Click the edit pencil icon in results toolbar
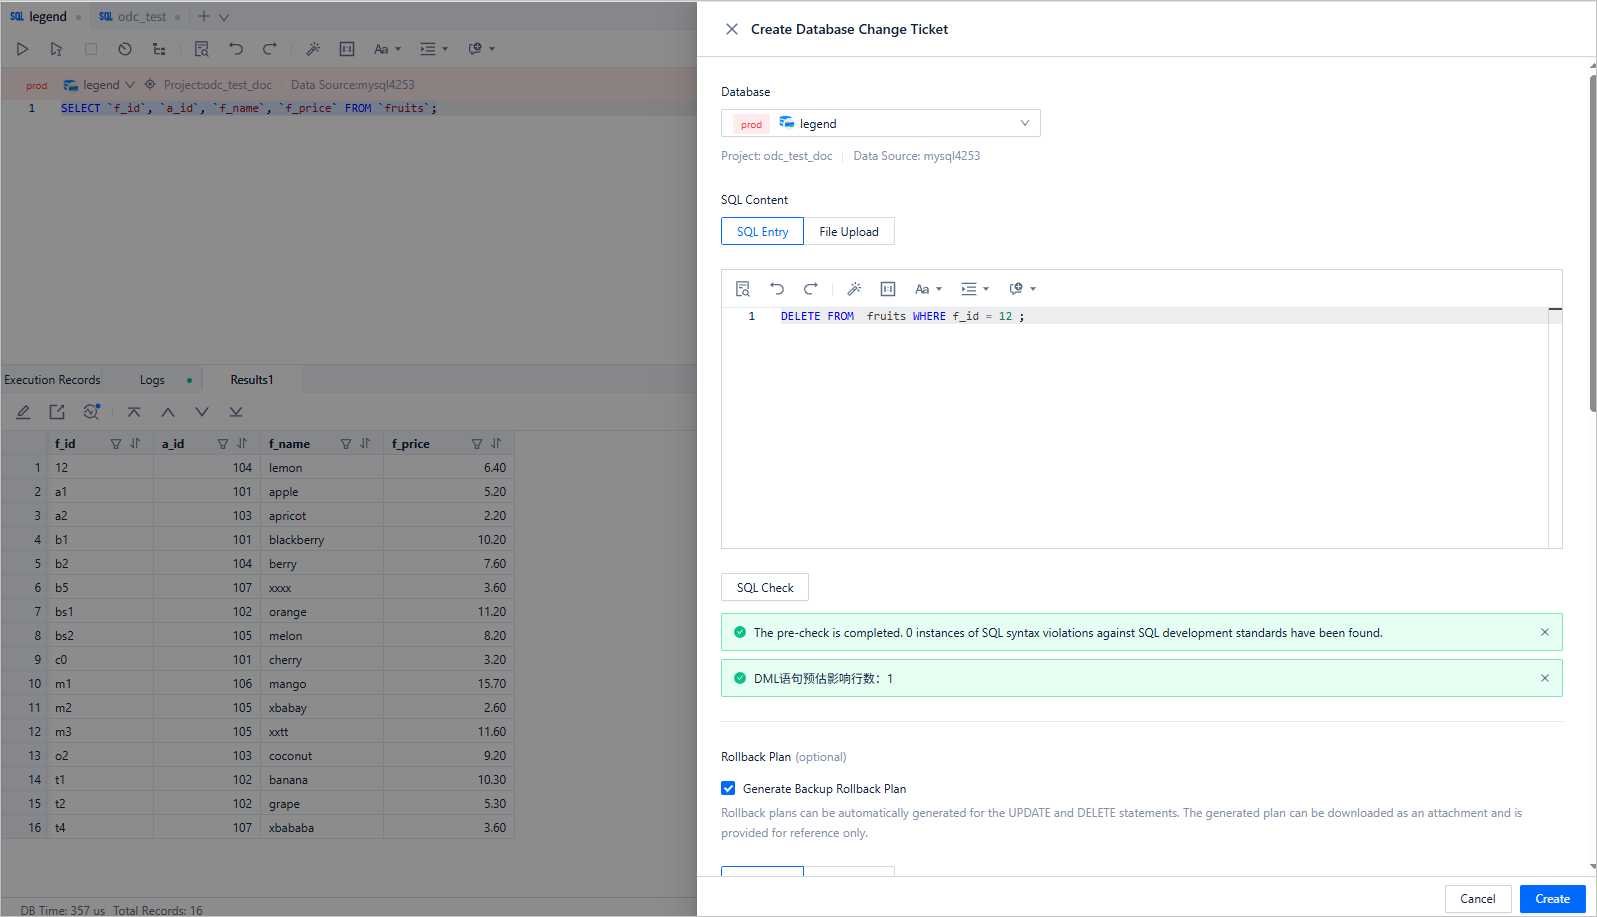 click(23, 412)
